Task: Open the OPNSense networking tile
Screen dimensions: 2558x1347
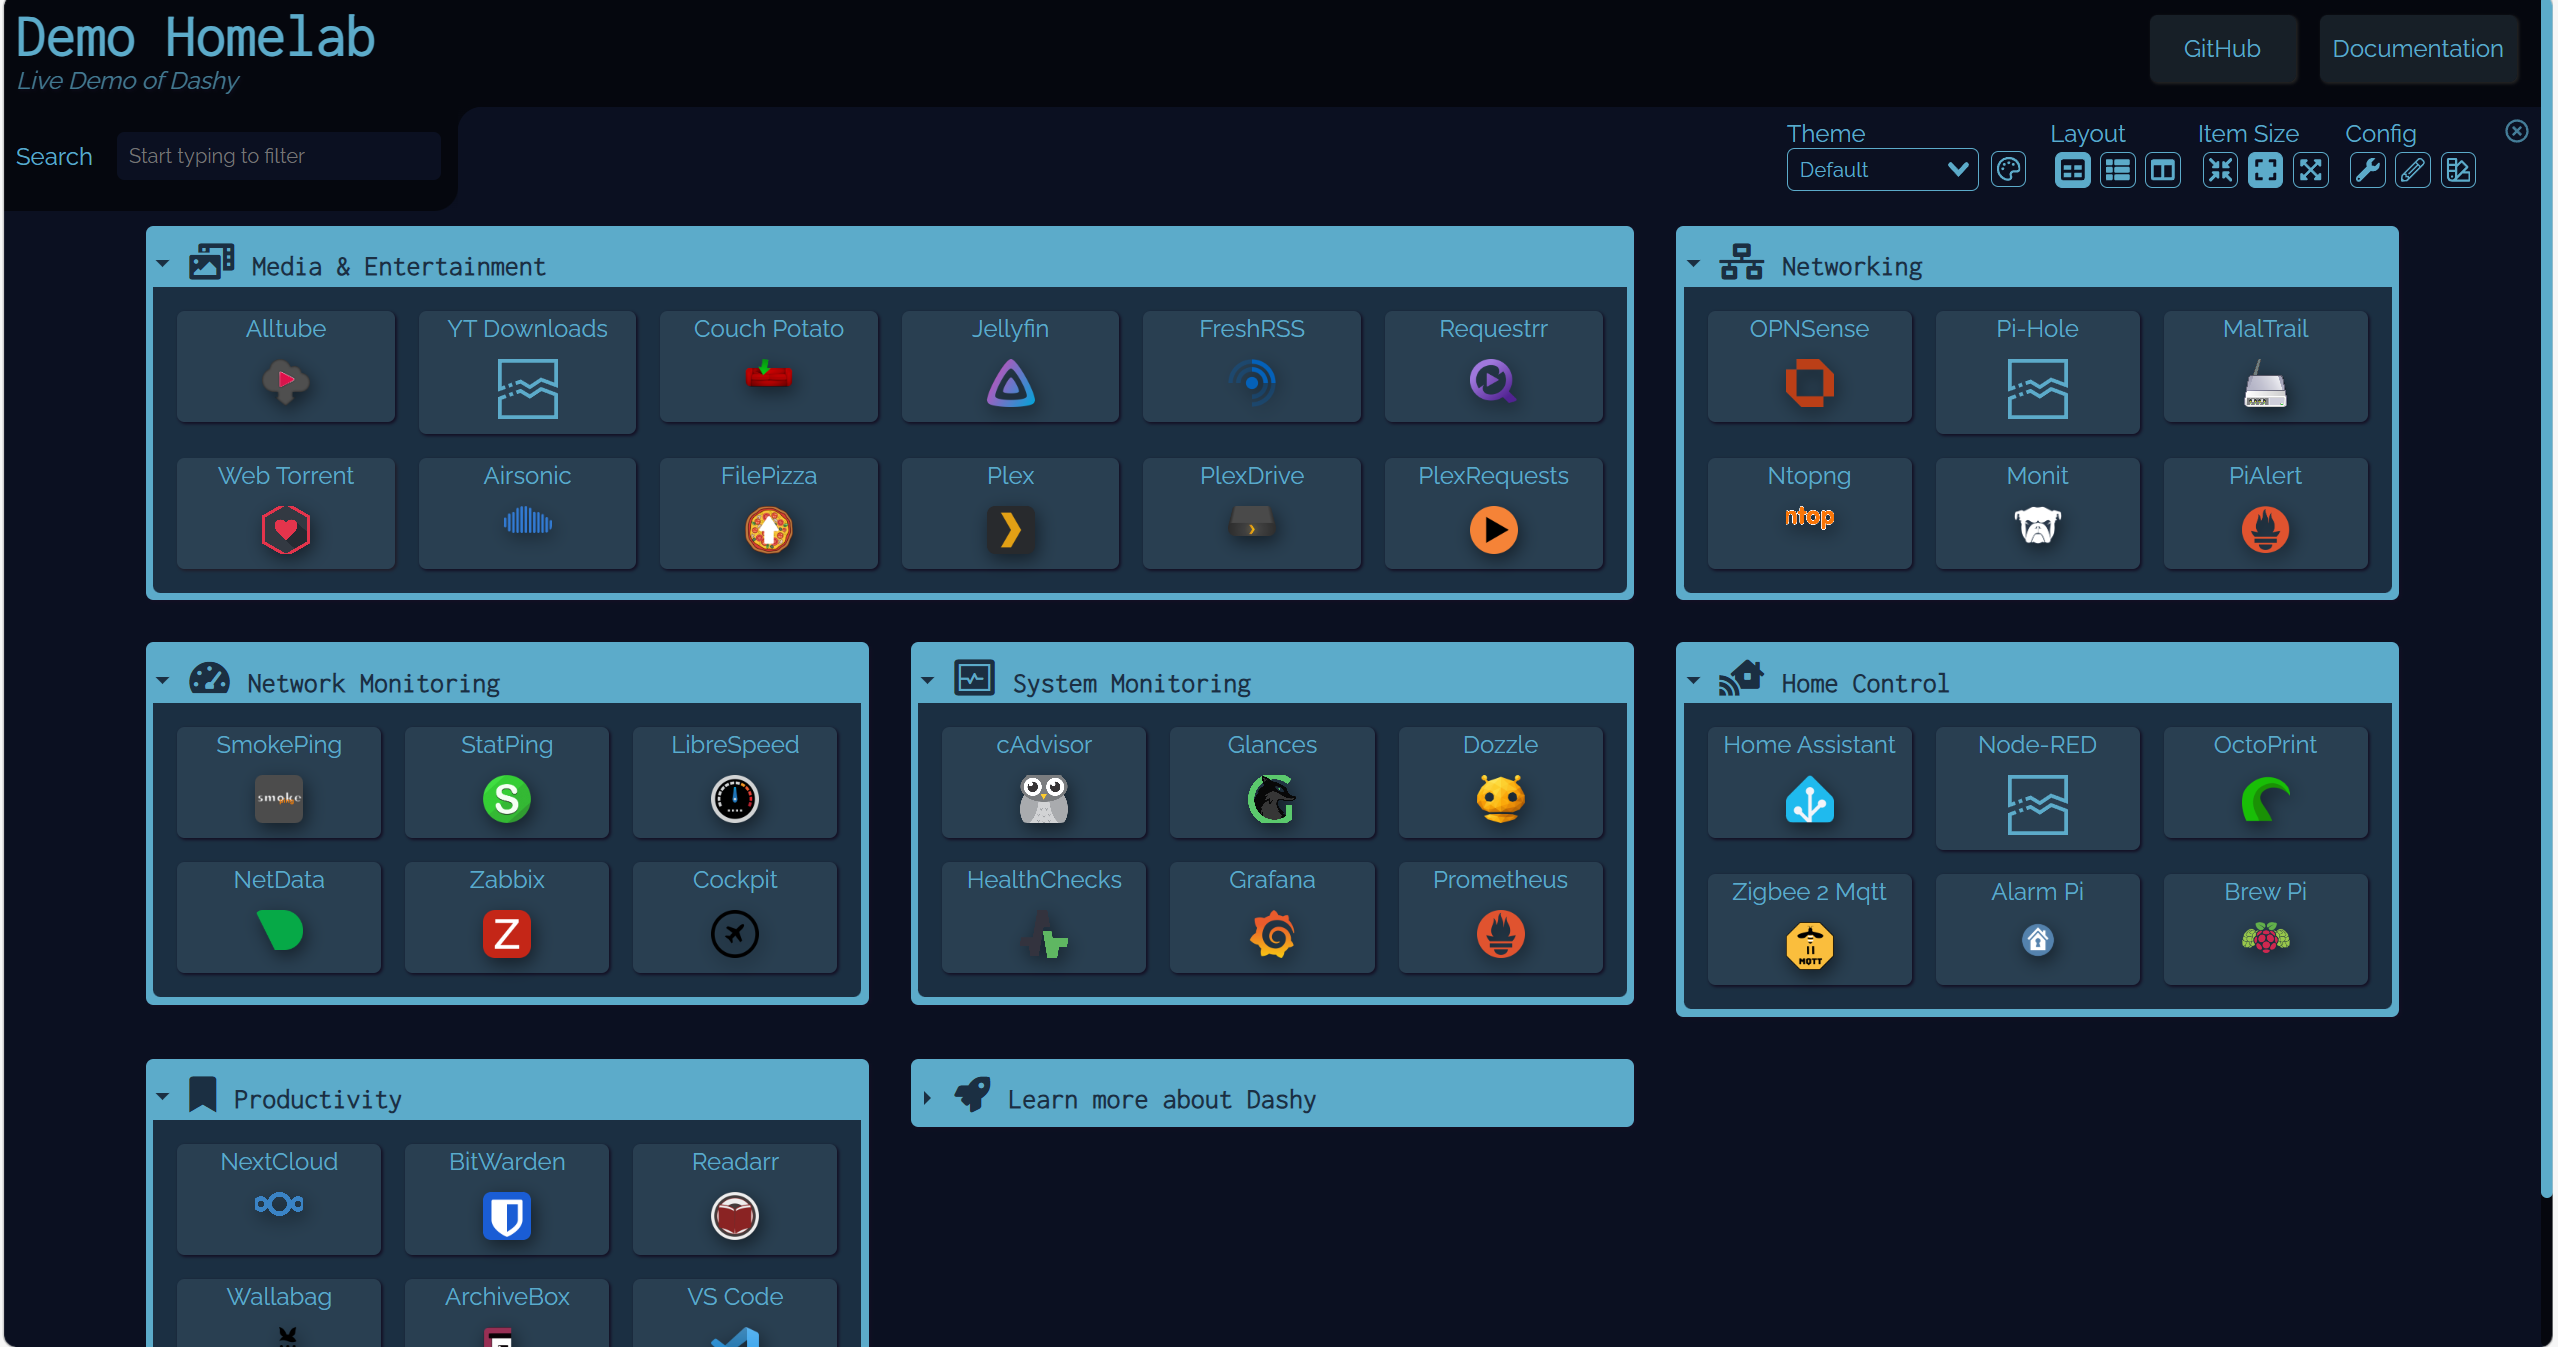Action: [x=1808, y=366]
